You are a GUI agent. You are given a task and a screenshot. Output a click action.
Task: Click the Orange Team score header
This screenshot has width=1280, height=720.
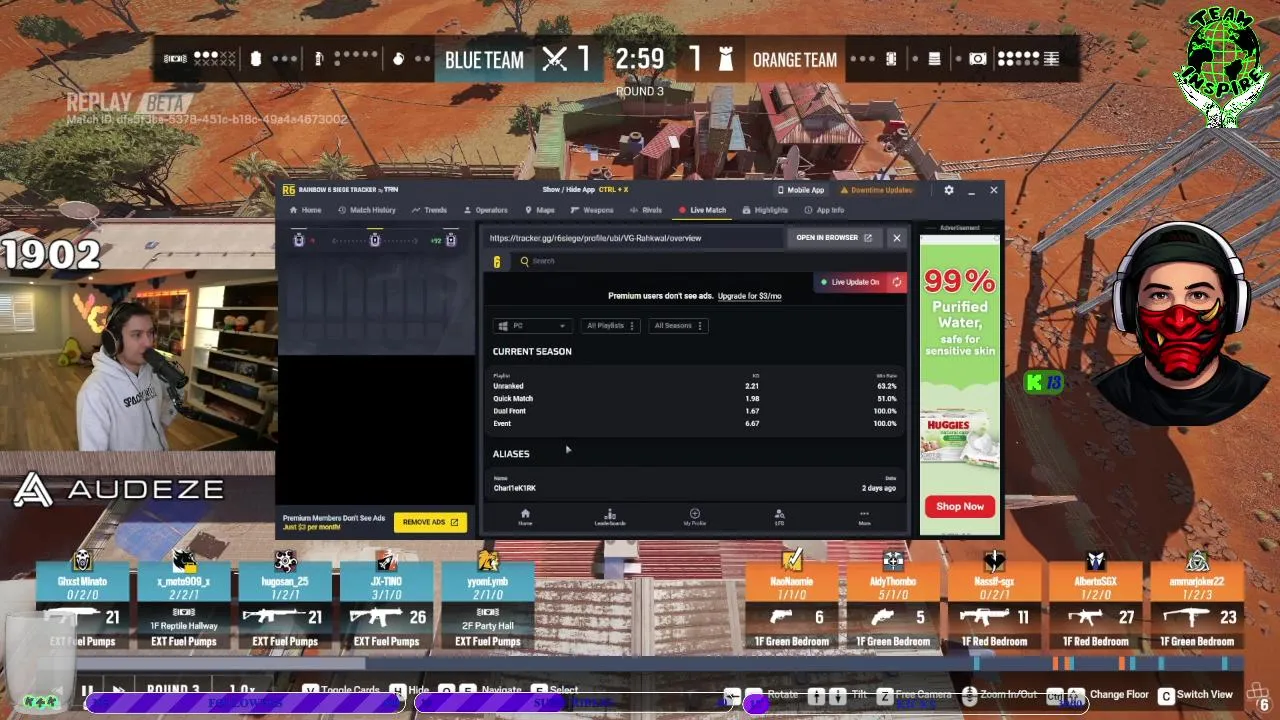764,60
